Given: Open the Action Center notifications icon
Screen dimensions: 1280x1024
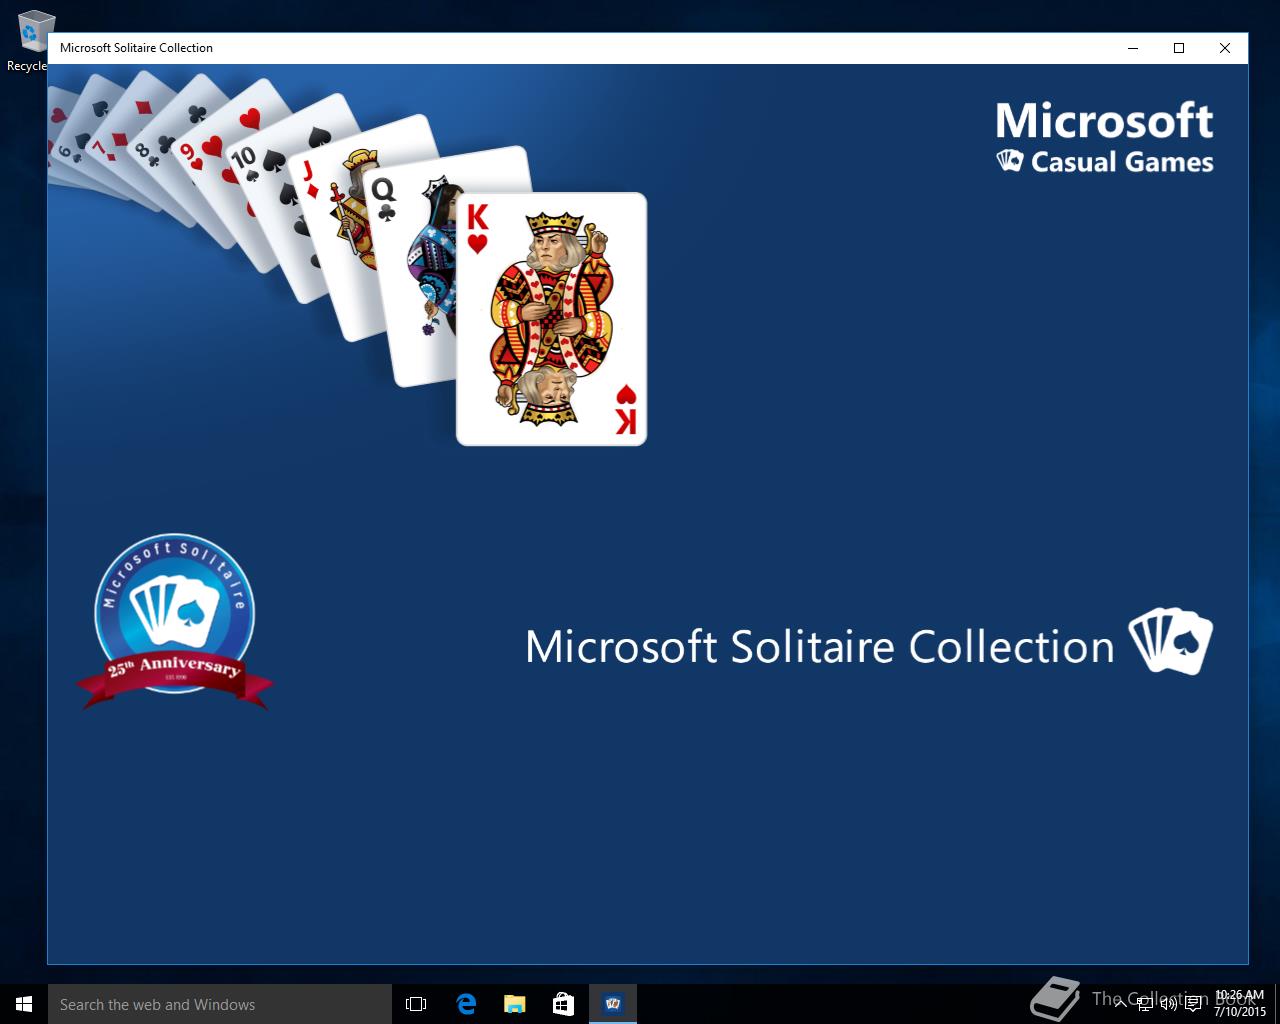Looking at the screenshot, I should [x=1193, y=1004].
